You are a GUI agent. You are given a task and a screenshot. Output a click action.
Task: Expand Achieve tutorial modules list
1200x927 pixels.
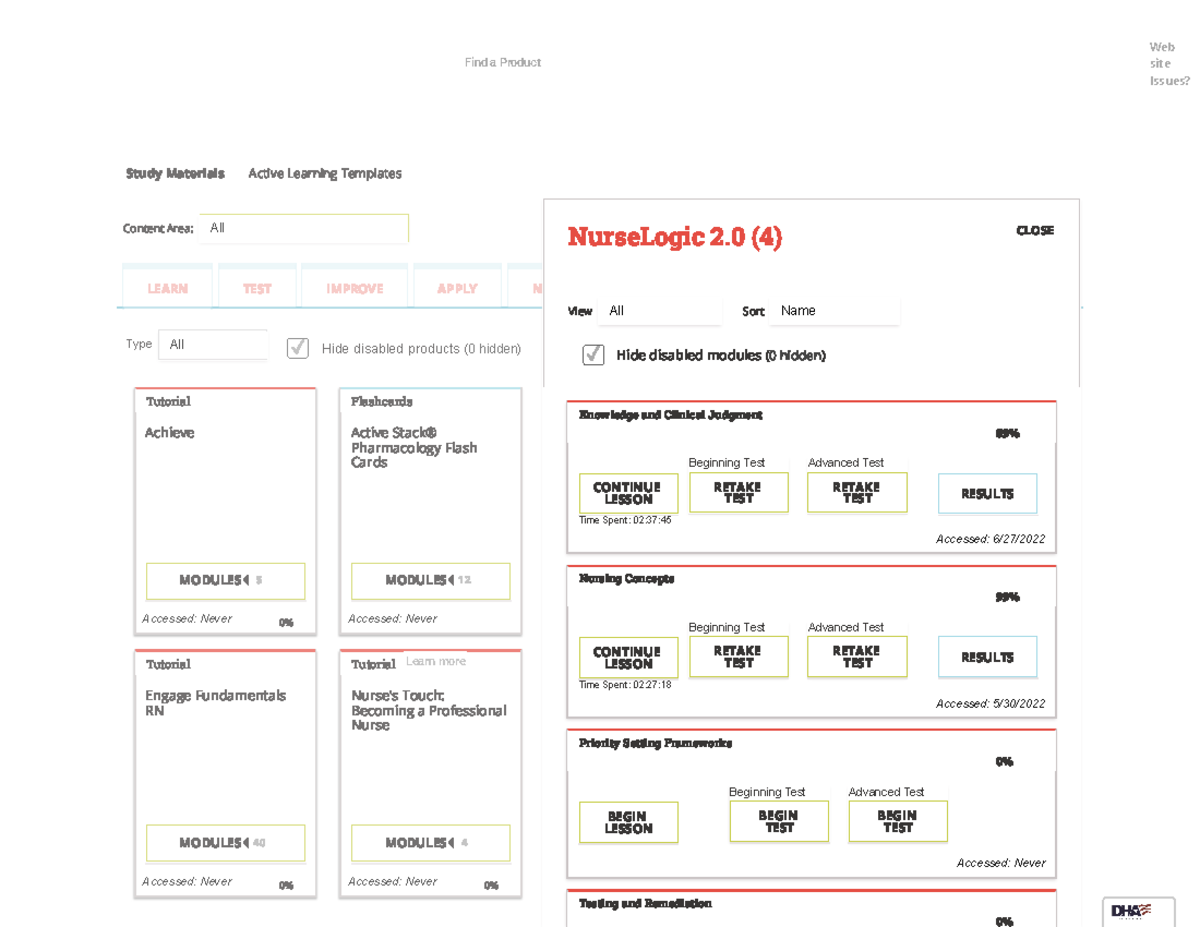tap(225, 581)
